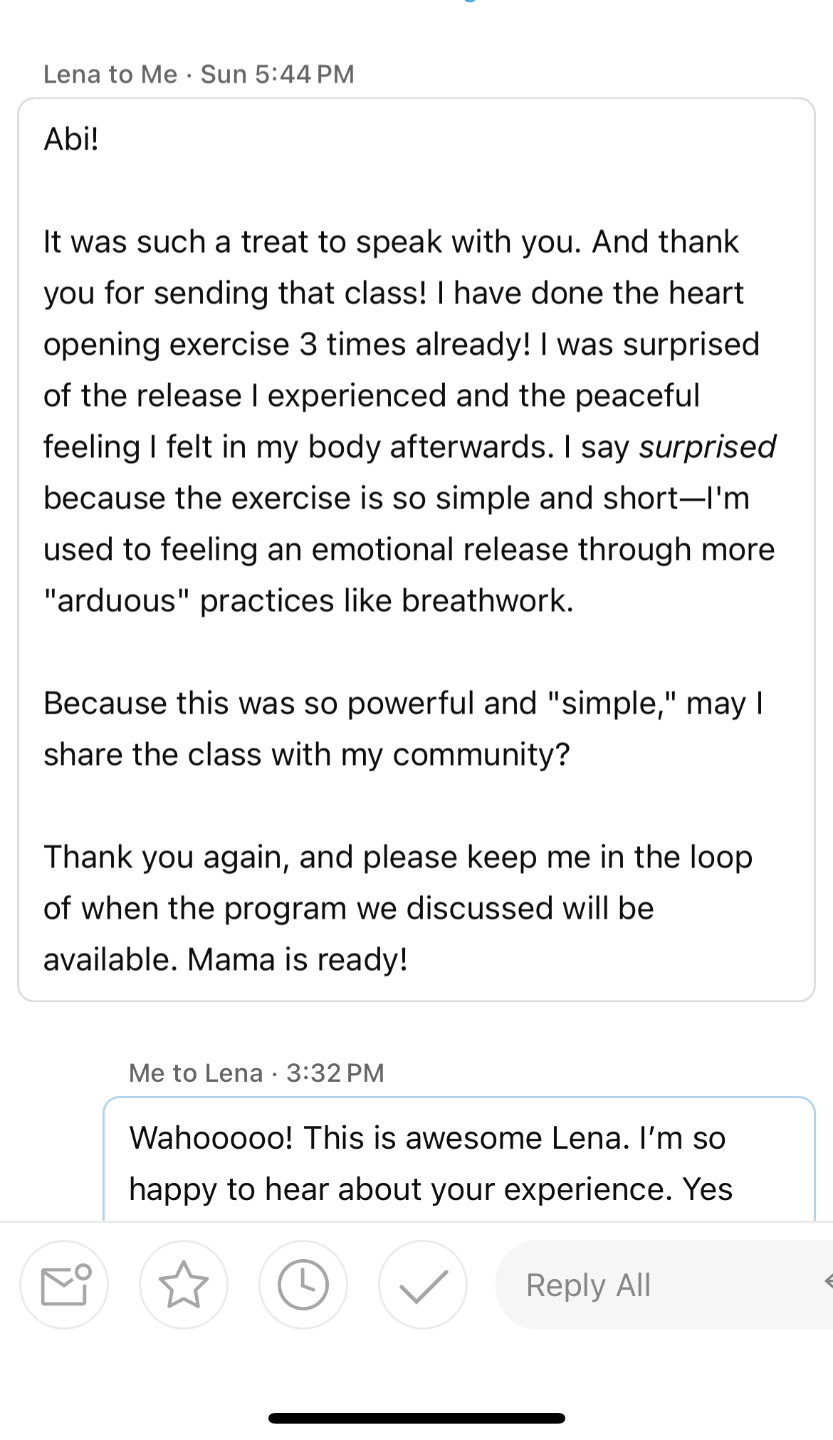Image resolution: width=833 pixels, height=1440 pixels.
Task: Tap the "share the class with my community?" line
Action: point(306,754)
